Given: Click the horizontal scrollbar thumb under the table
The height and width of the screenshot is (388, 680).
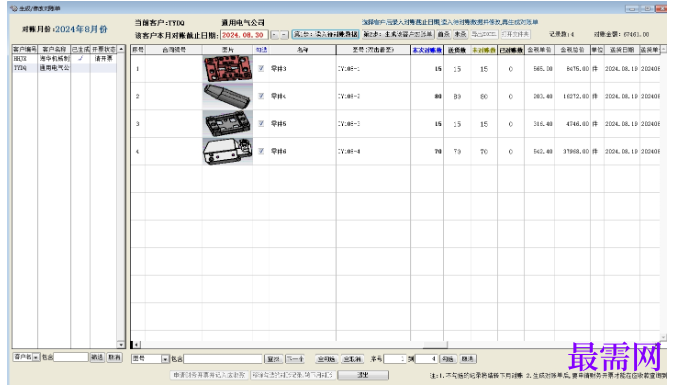Looking at the screenshot, I should pos(435,345).
